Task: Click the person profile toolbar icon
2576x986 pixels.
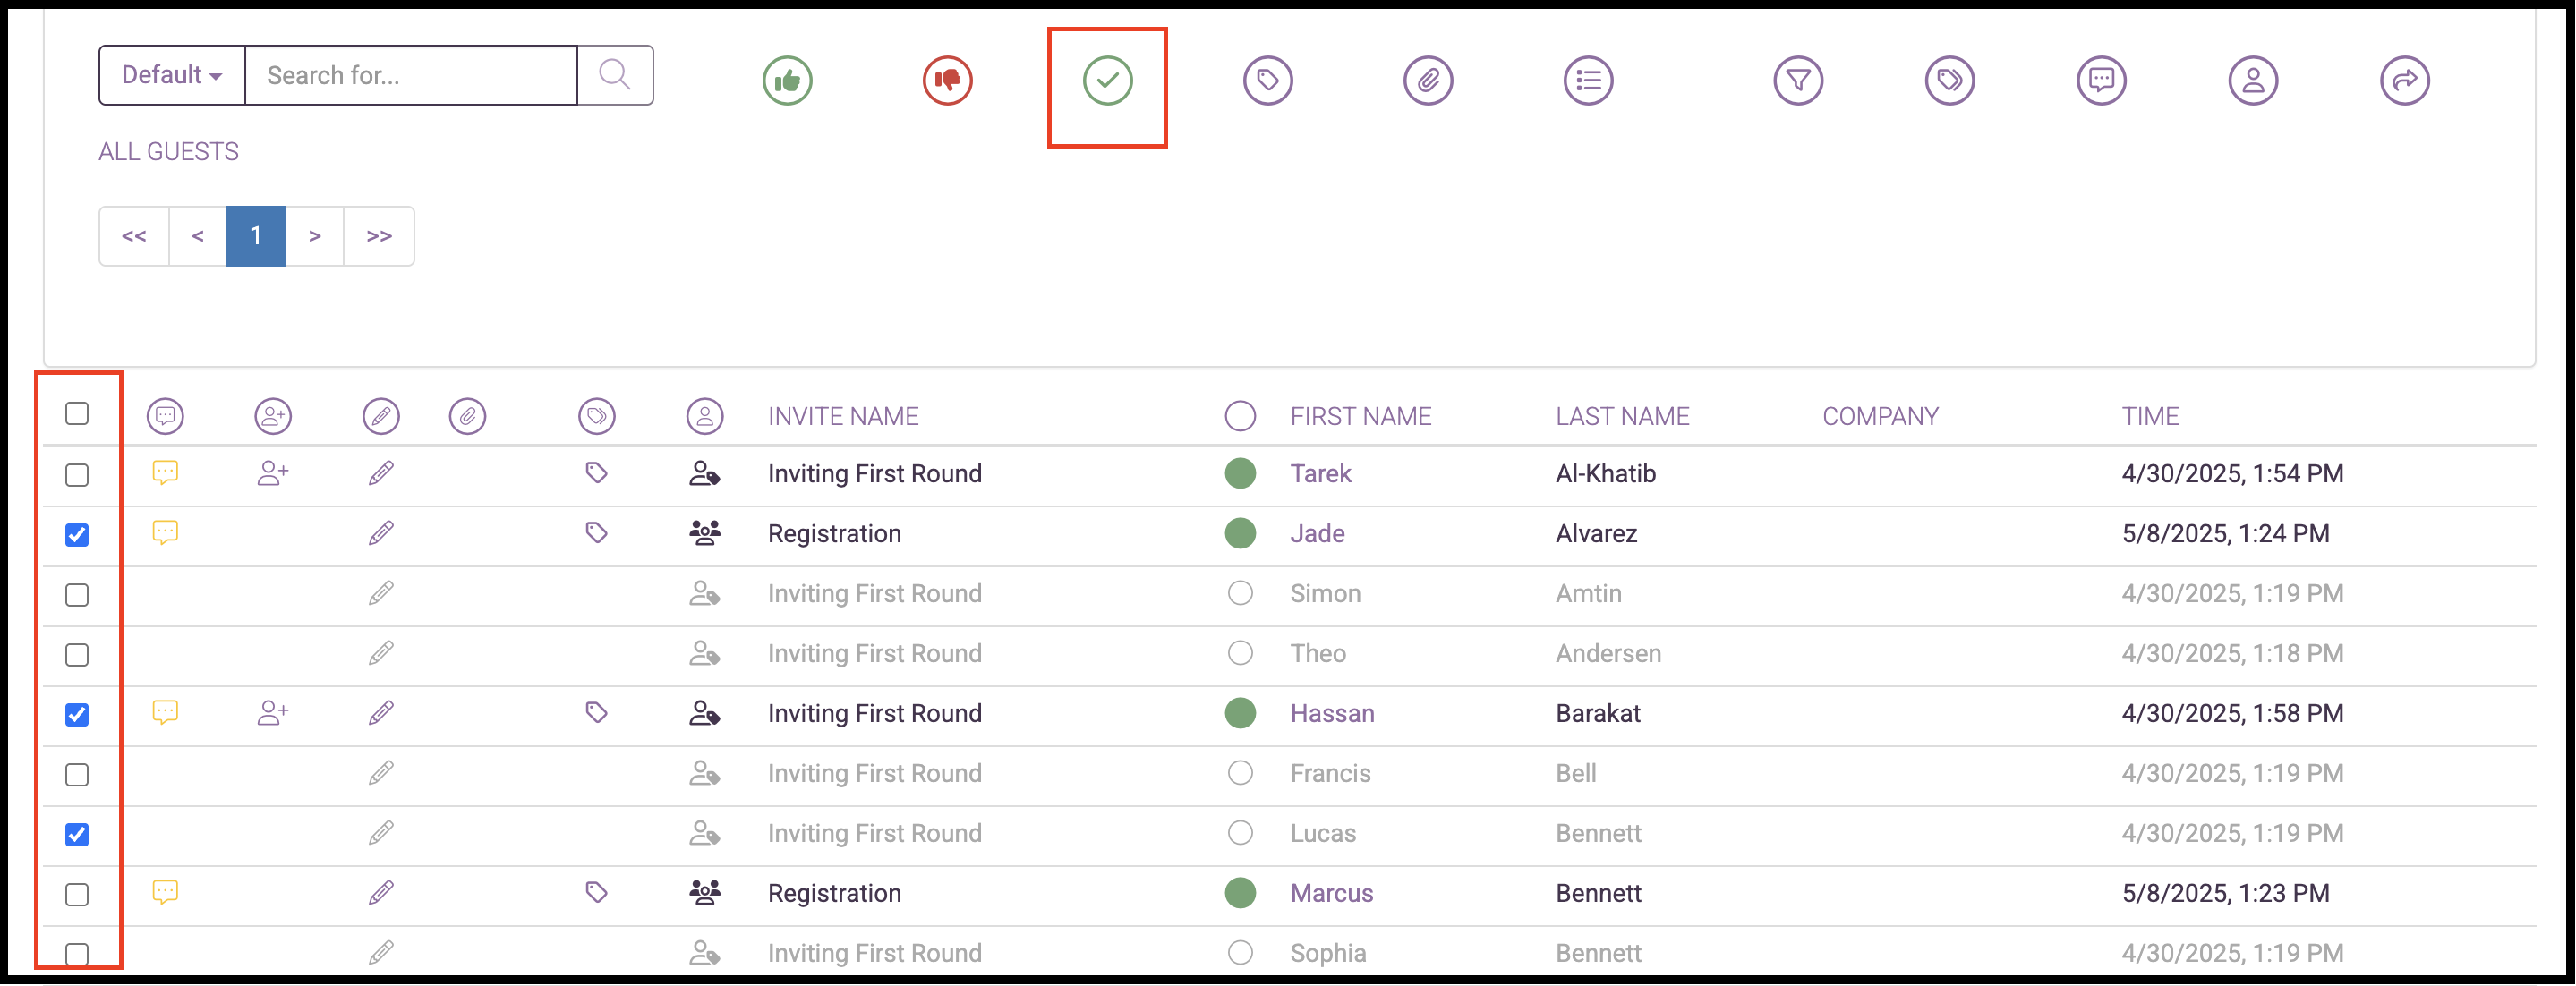Action: (x=2252, y=80)
